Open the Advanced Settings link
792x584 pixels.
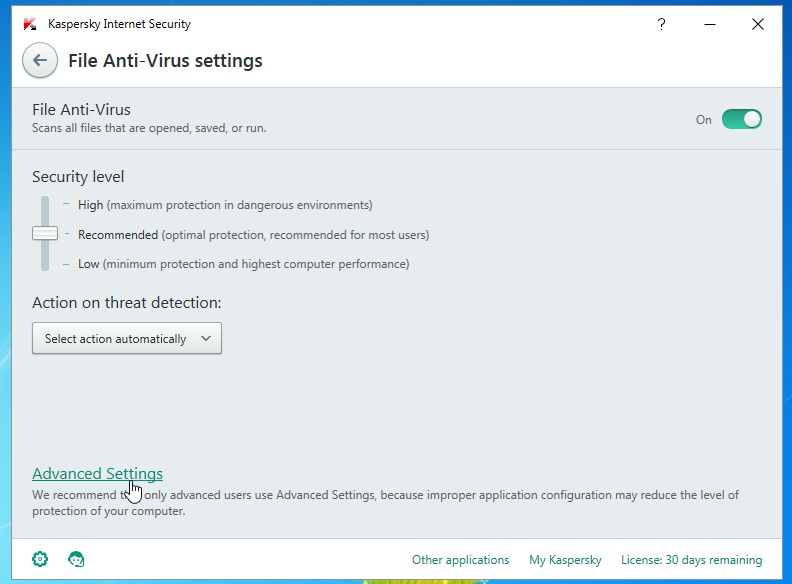(x=97, y=473)
